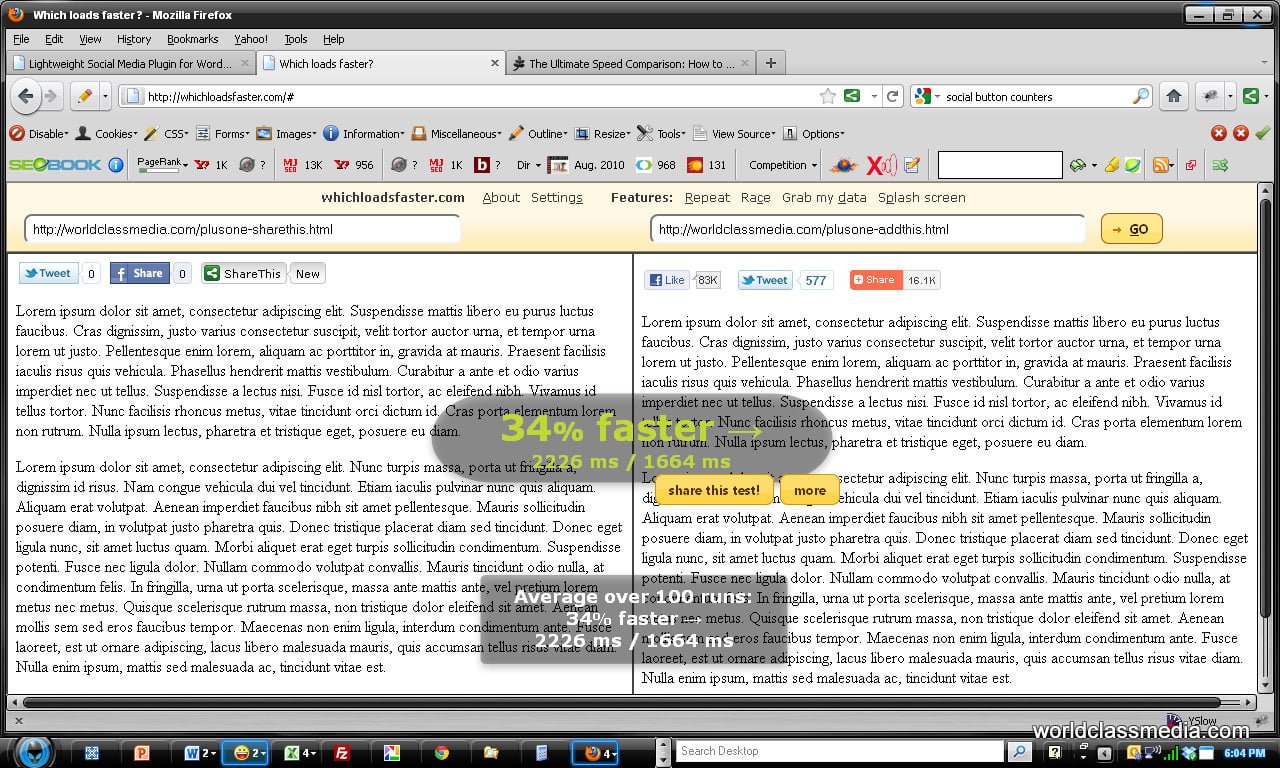Image resolution: width=1280 pixels, height=768 pixels.
Task: Bookmark this page with the star icon
Action: (827, 96)
